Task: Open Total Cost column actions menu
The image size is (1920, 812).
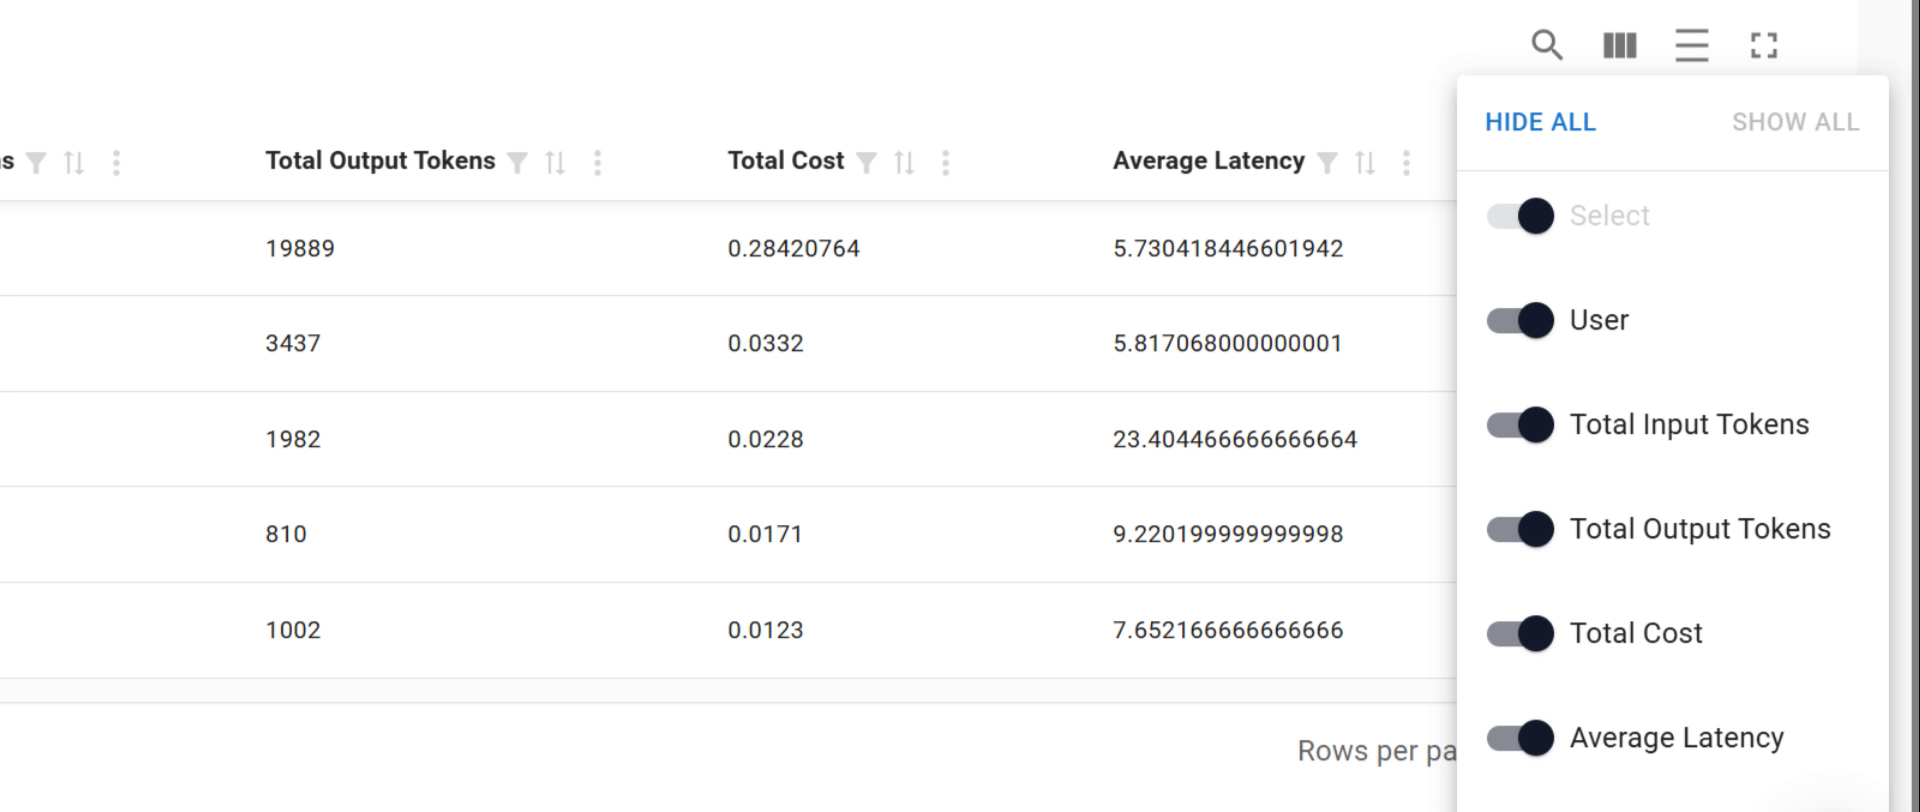Action: pos(945,163)
